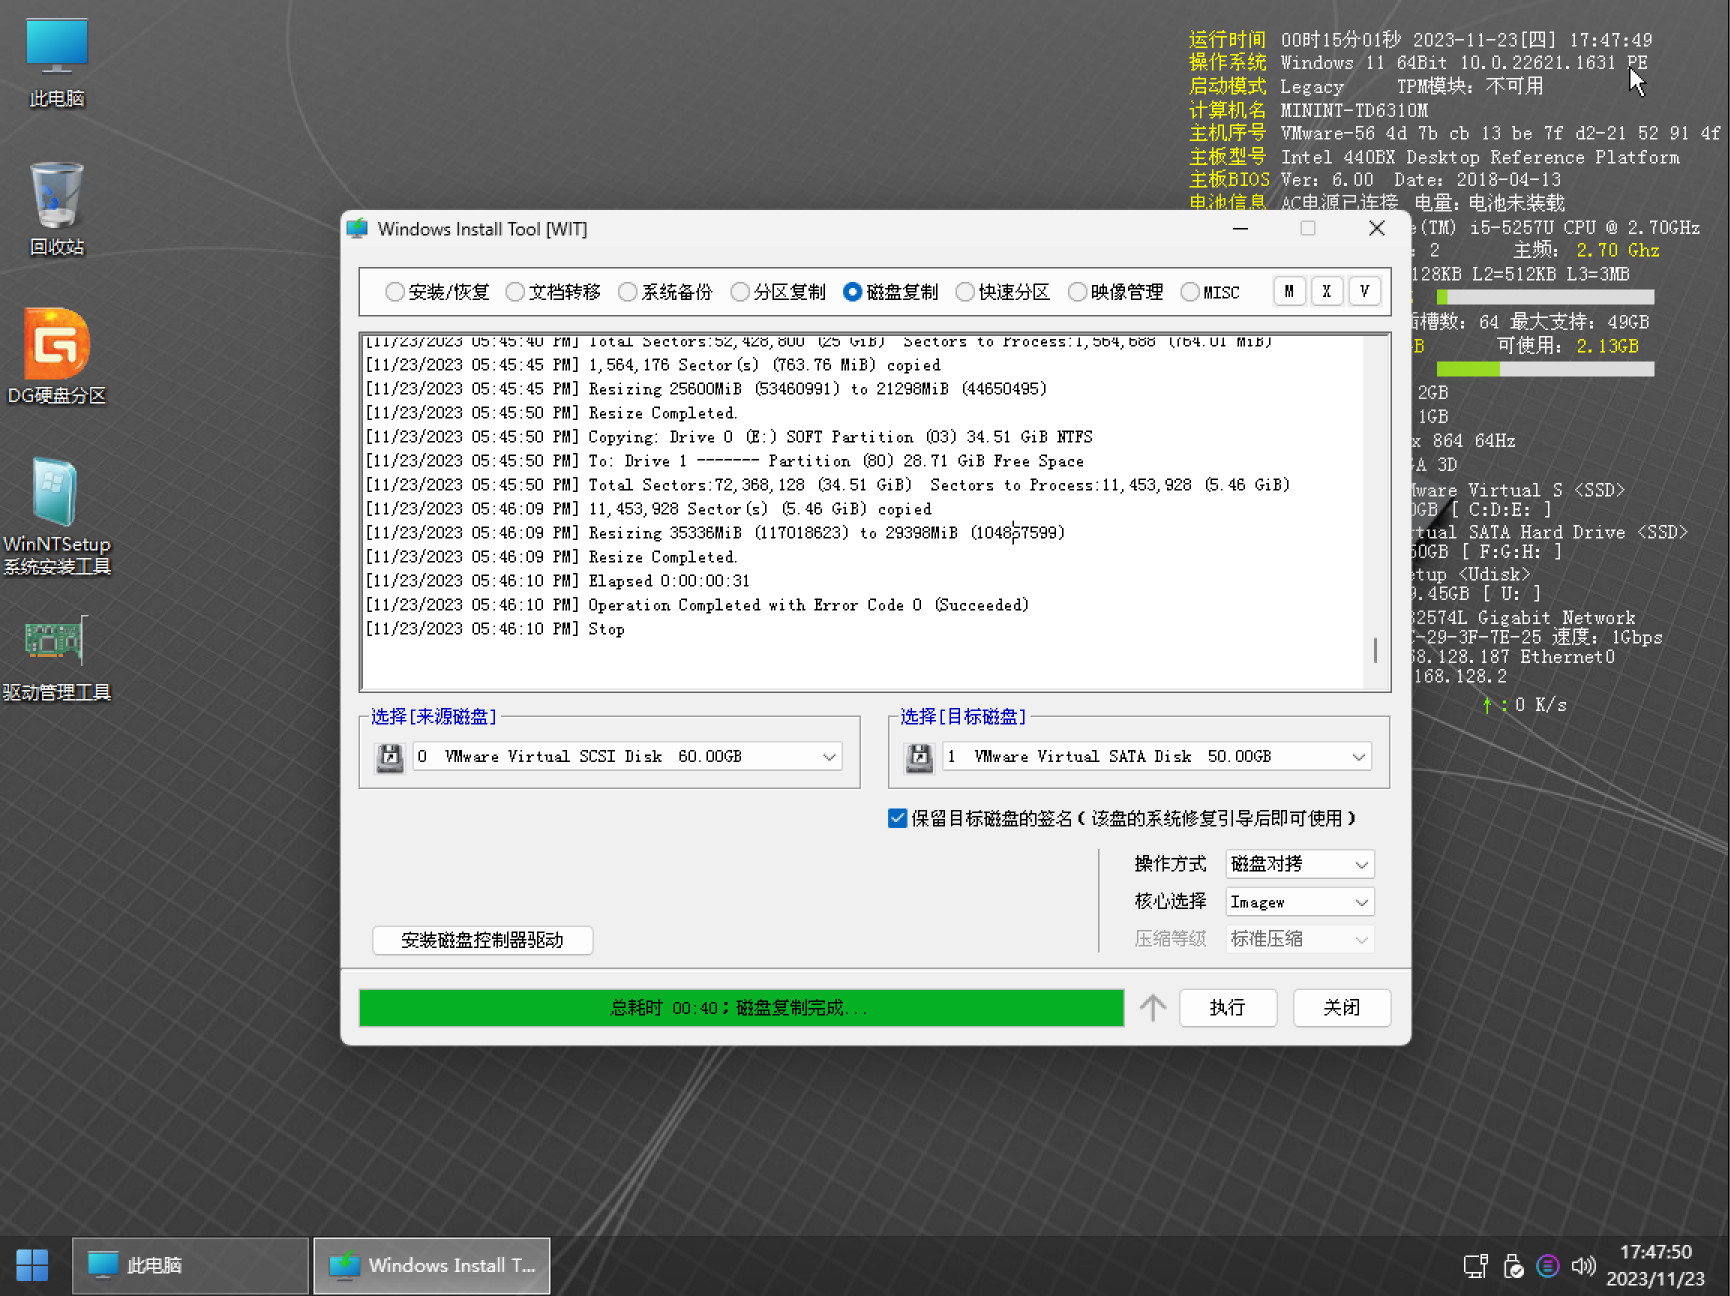Viewport: 1730px width, 1296px height.
Task: Close the Windows Install Tool window
Action: tap(1376, 229)
